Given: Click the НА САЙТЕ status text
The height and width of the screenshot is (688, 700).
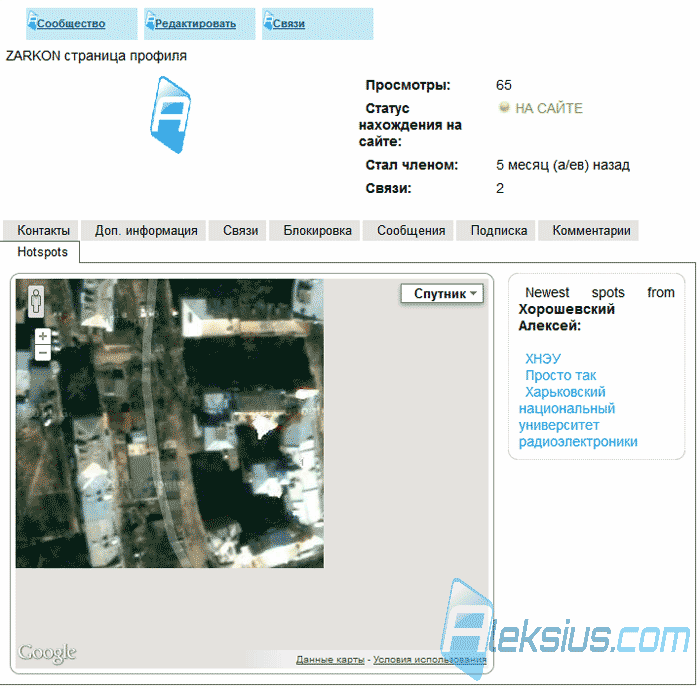Looking at the screenshot, I should (x=549, y=108).
